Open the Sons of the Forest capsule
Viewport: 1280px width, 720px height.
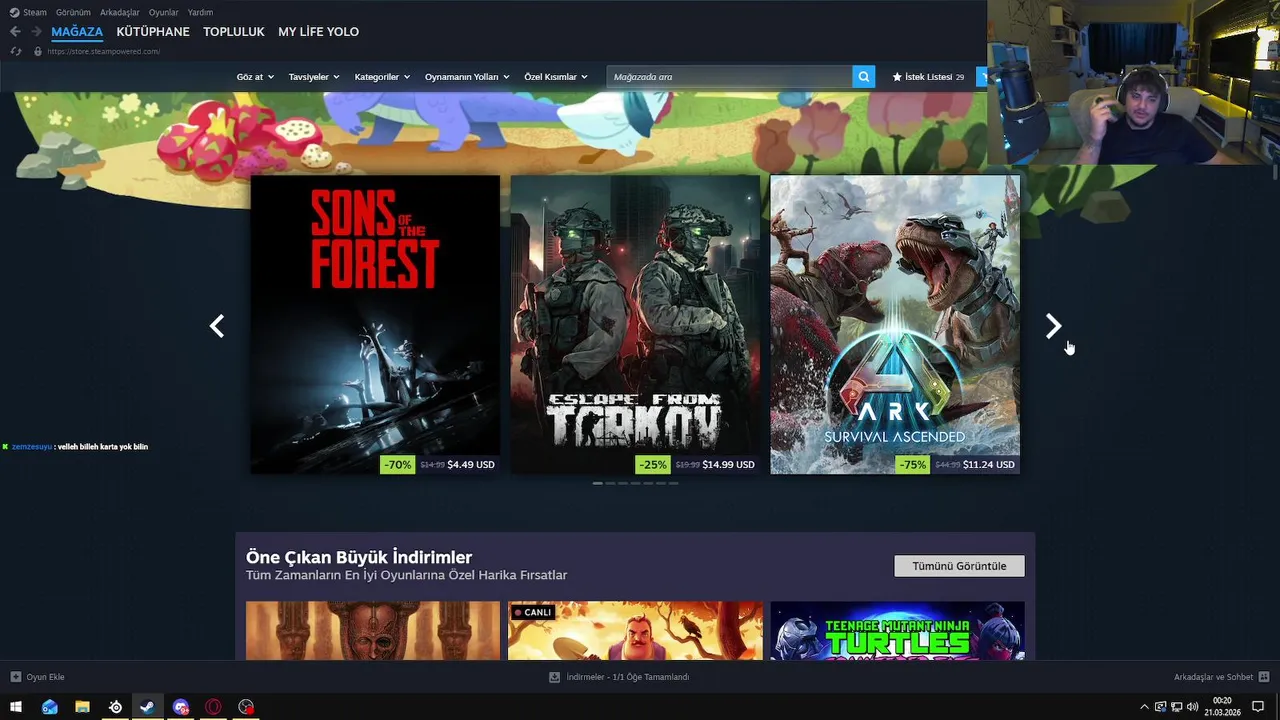tap(375, 325)
